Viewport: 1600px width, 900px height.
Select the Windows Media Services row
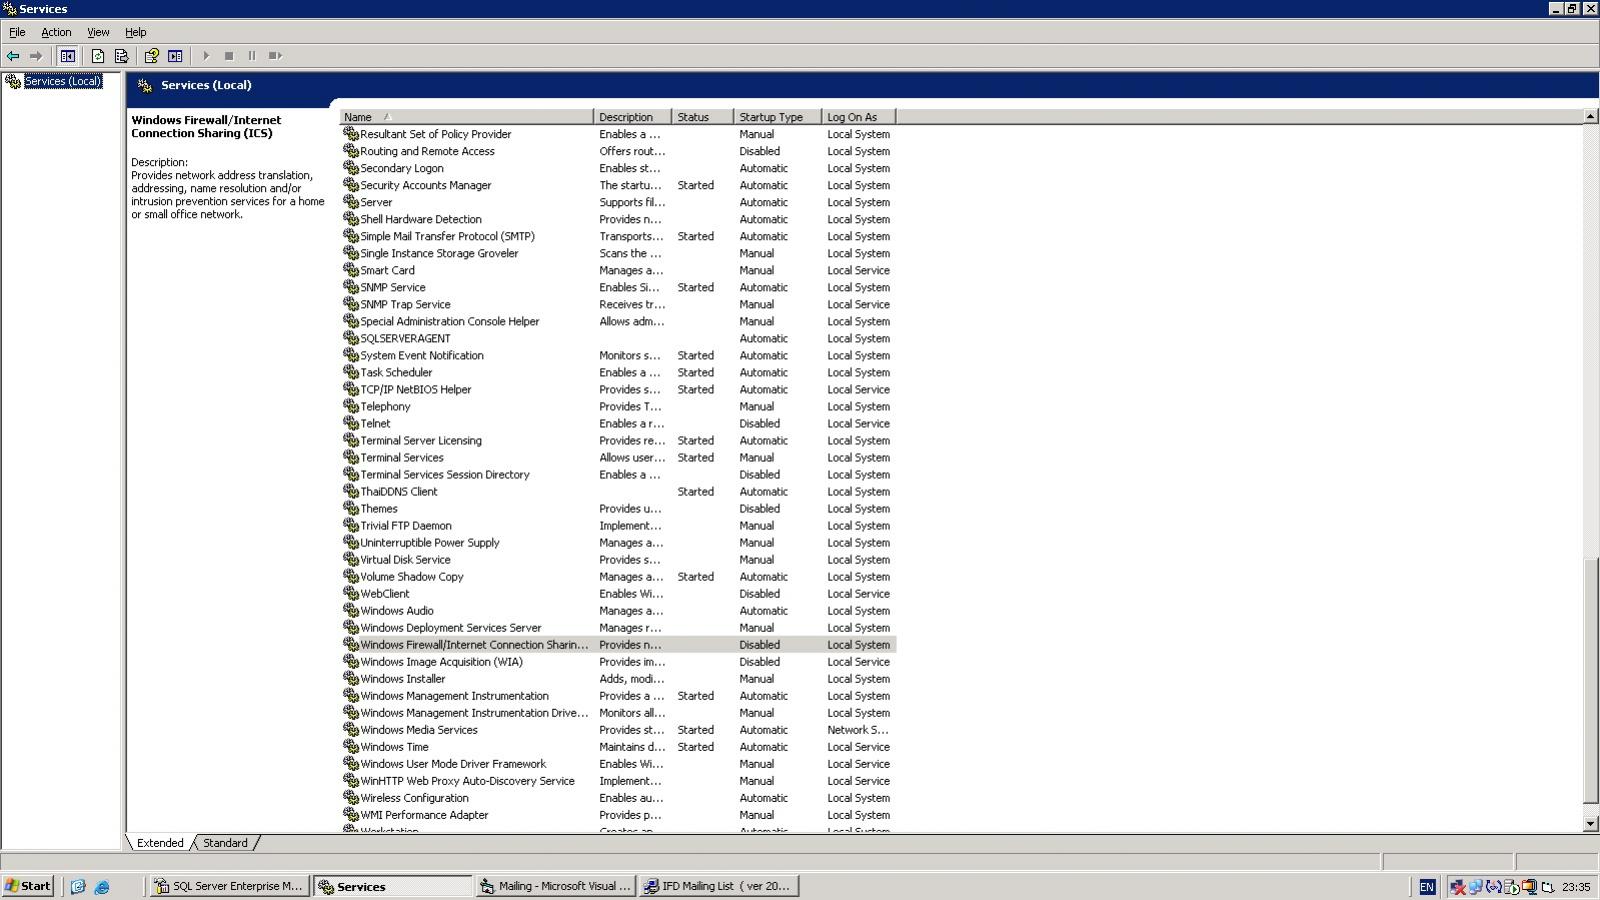(x=618, y=729)
